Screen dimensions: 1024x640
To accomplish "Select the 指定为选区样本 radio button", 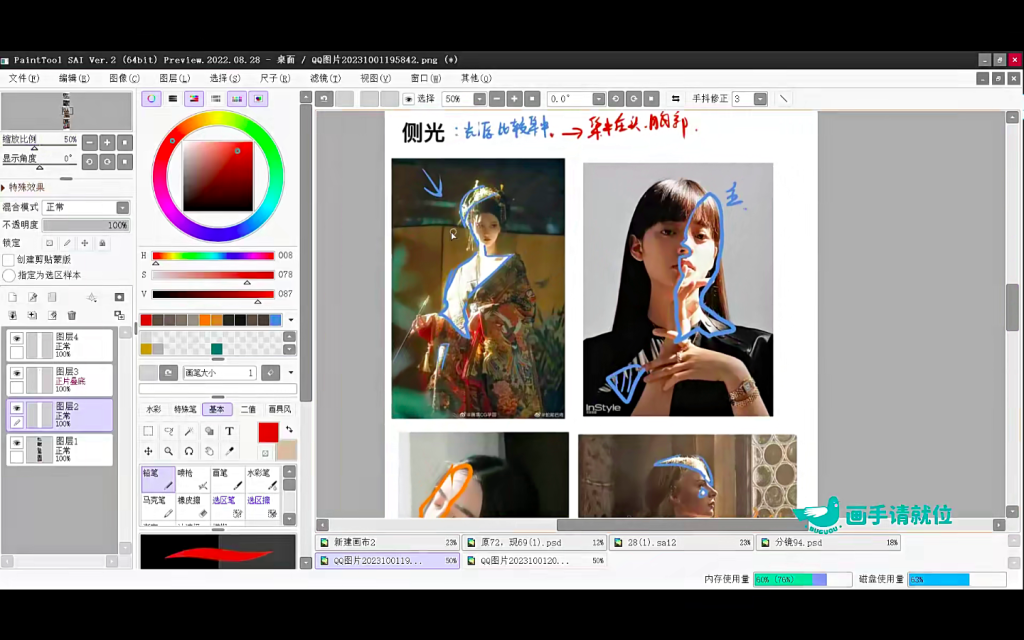I will point(8,275).
